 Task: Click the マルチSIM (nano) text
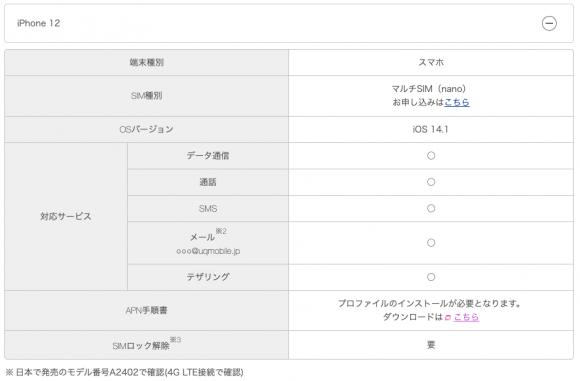429,89
